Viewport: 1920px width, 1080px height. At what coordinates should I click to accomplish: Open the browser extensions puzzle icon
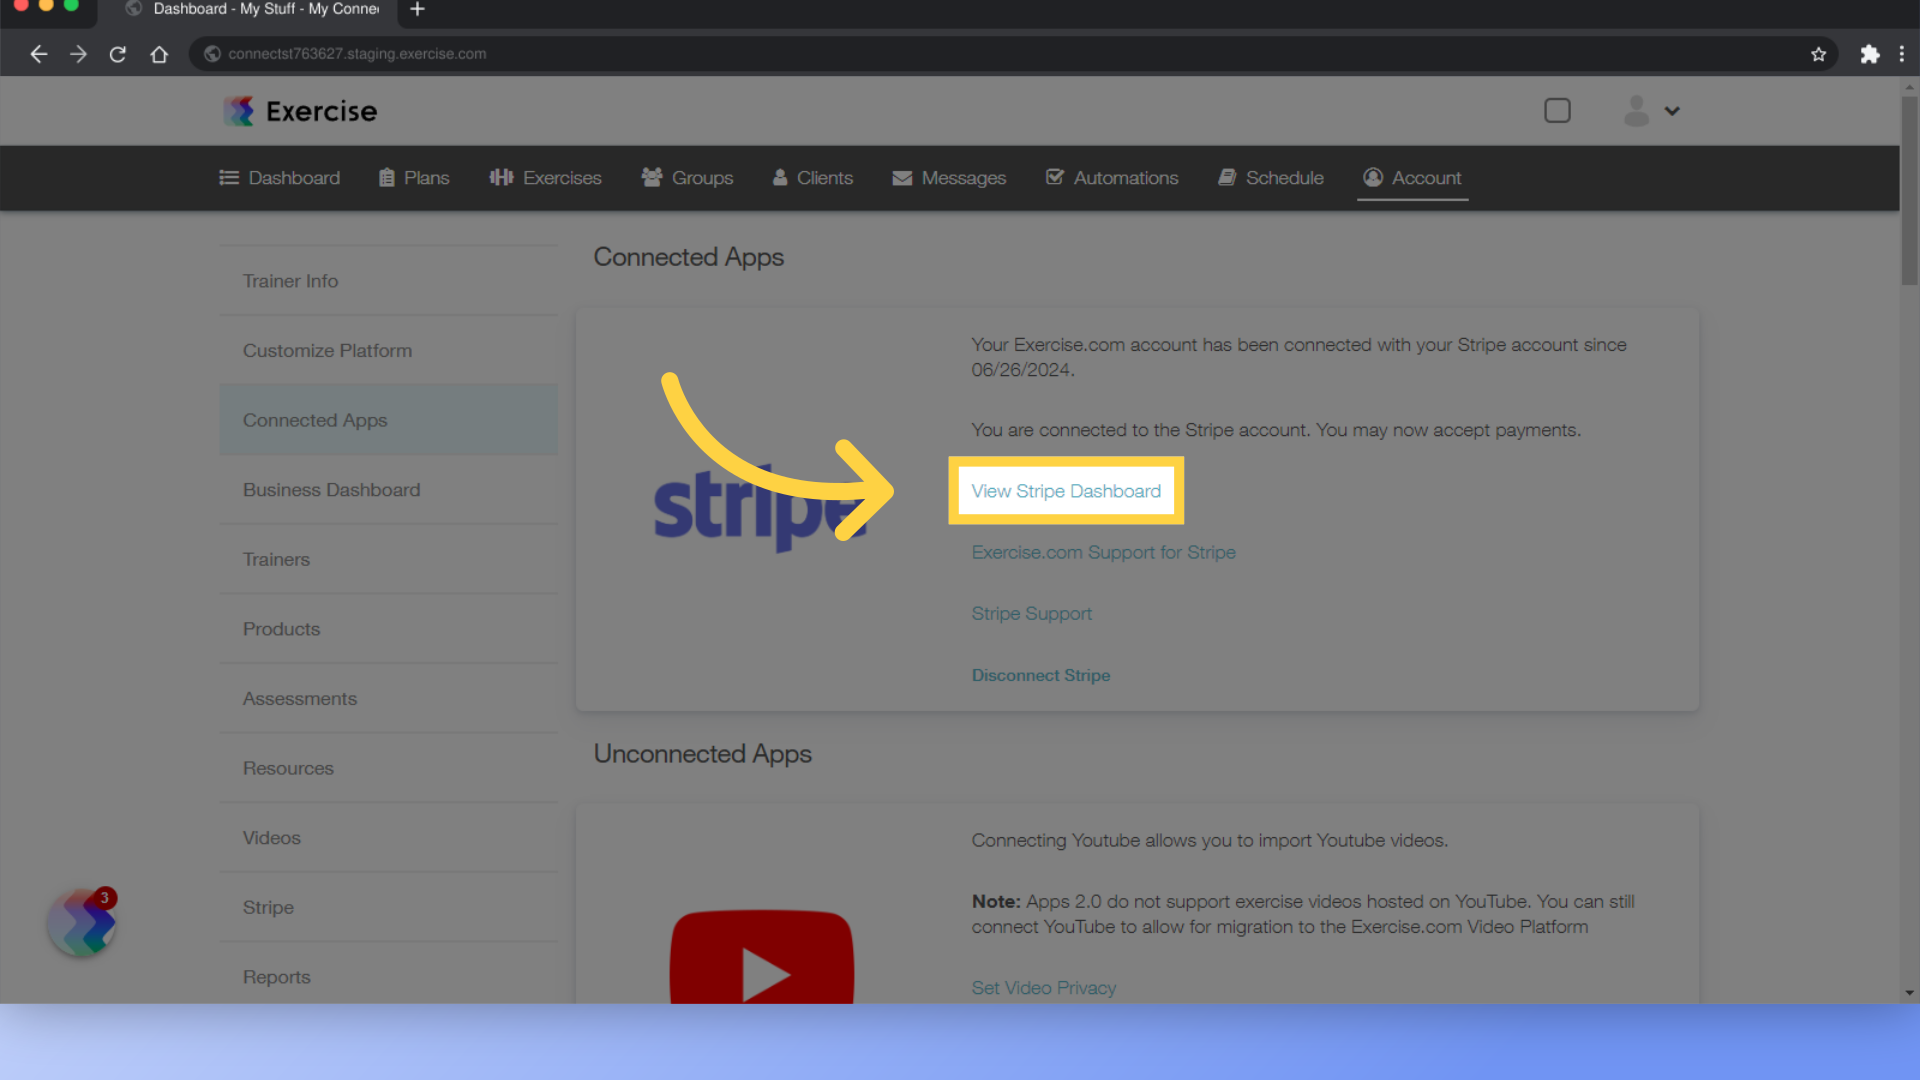pos(1869,54)
